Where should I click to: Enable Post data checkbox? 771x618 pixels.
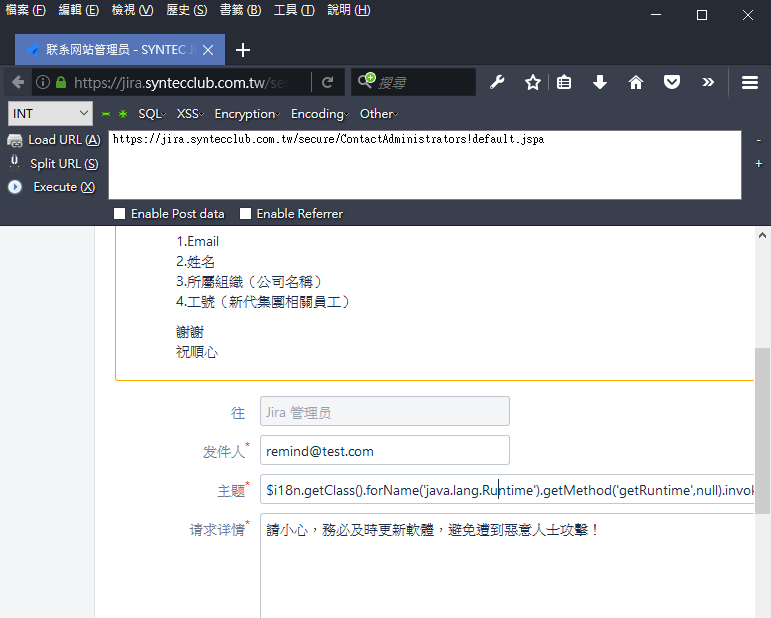pyautogui.click(x=119, y=213)
